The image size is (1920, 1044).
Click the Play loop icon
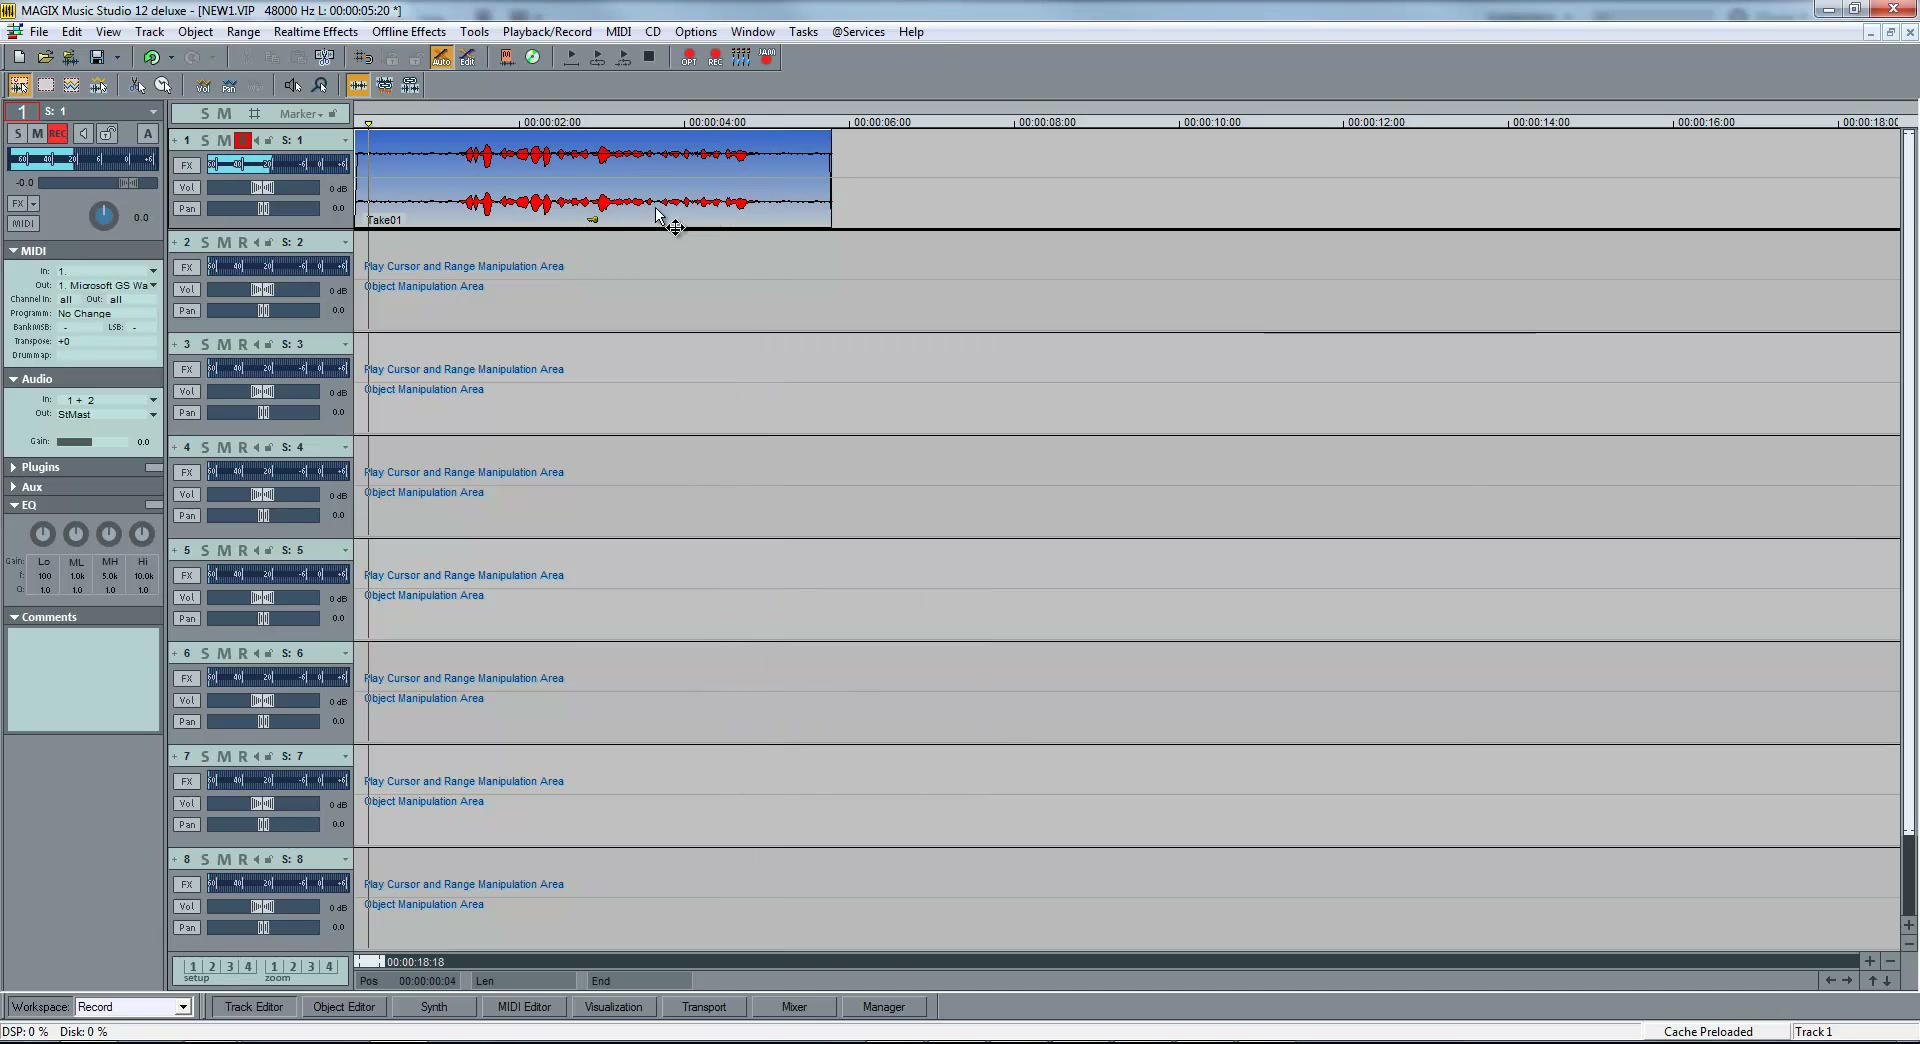[597, 57]
